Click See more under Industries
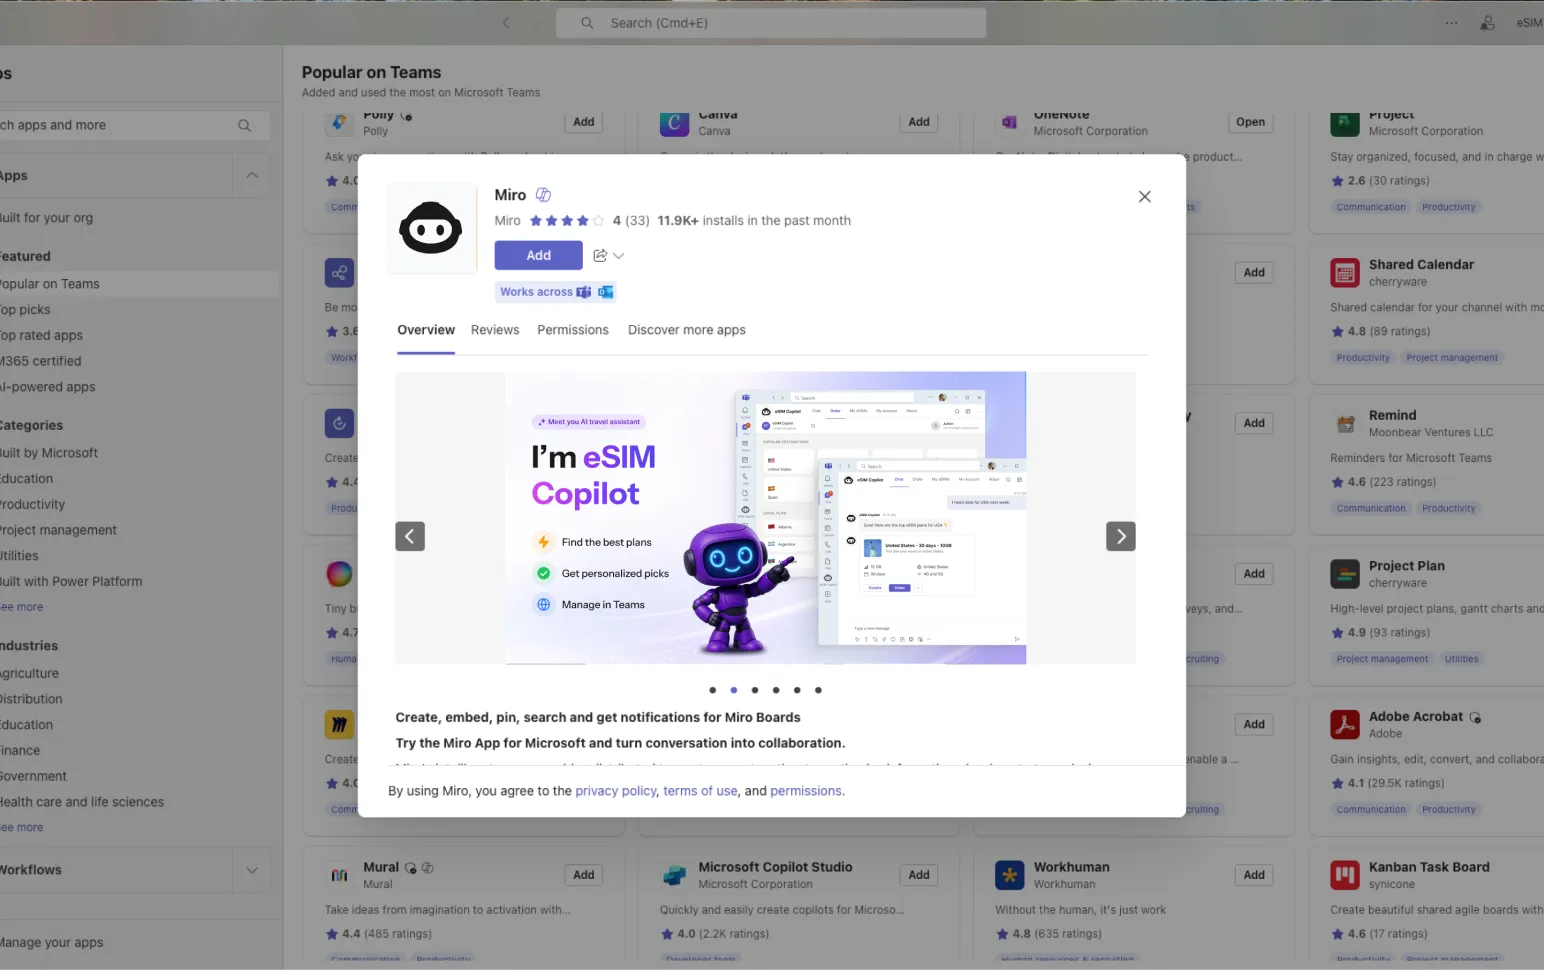 point(22,828)
